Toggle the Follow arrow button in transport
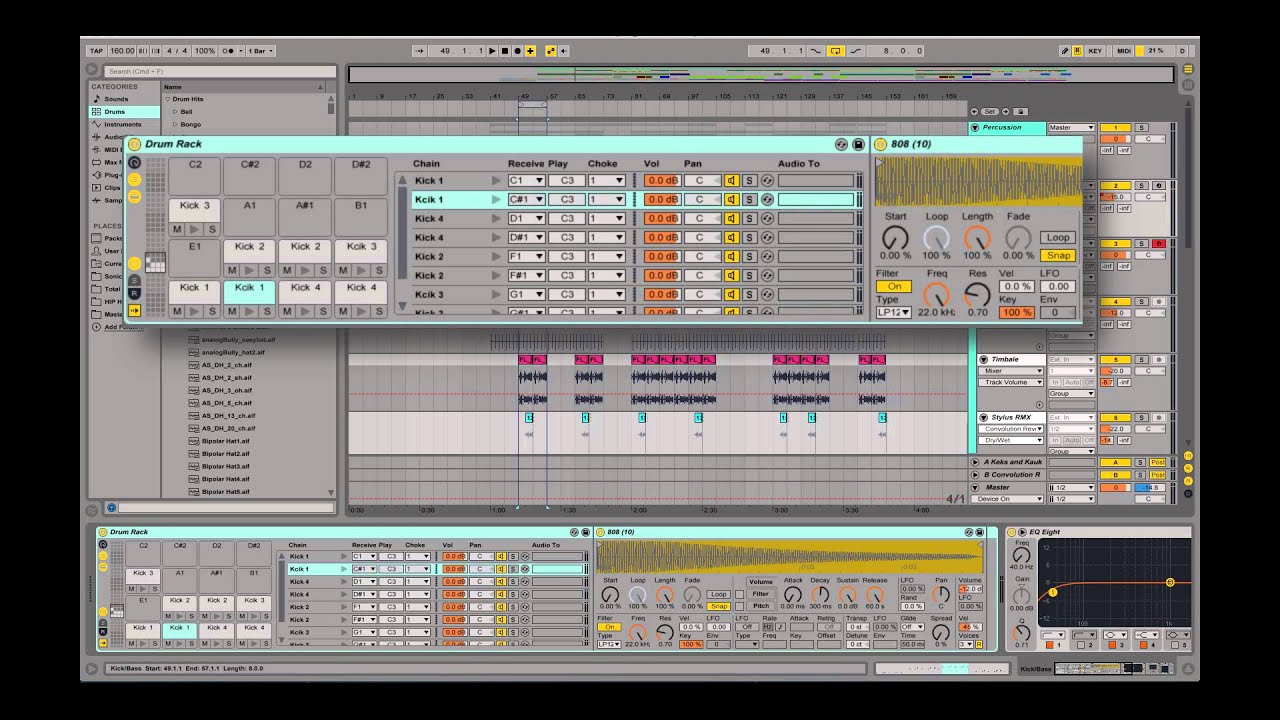Viewport: 1280px width, 720px height. (420, 50)
